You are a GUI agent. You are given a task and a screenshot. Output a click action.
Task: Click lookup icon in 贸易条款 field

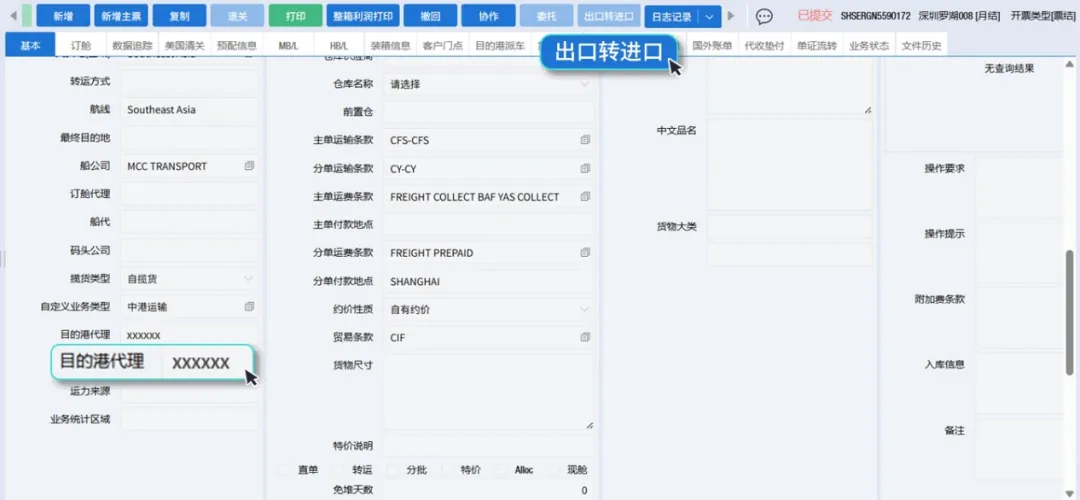click(x=585, y=338)
